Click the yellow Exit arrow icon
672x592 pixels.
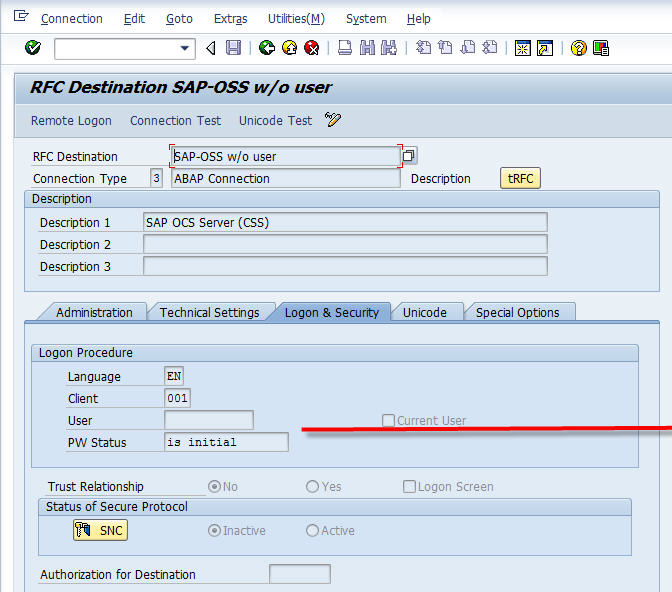(x=290, y=48)
